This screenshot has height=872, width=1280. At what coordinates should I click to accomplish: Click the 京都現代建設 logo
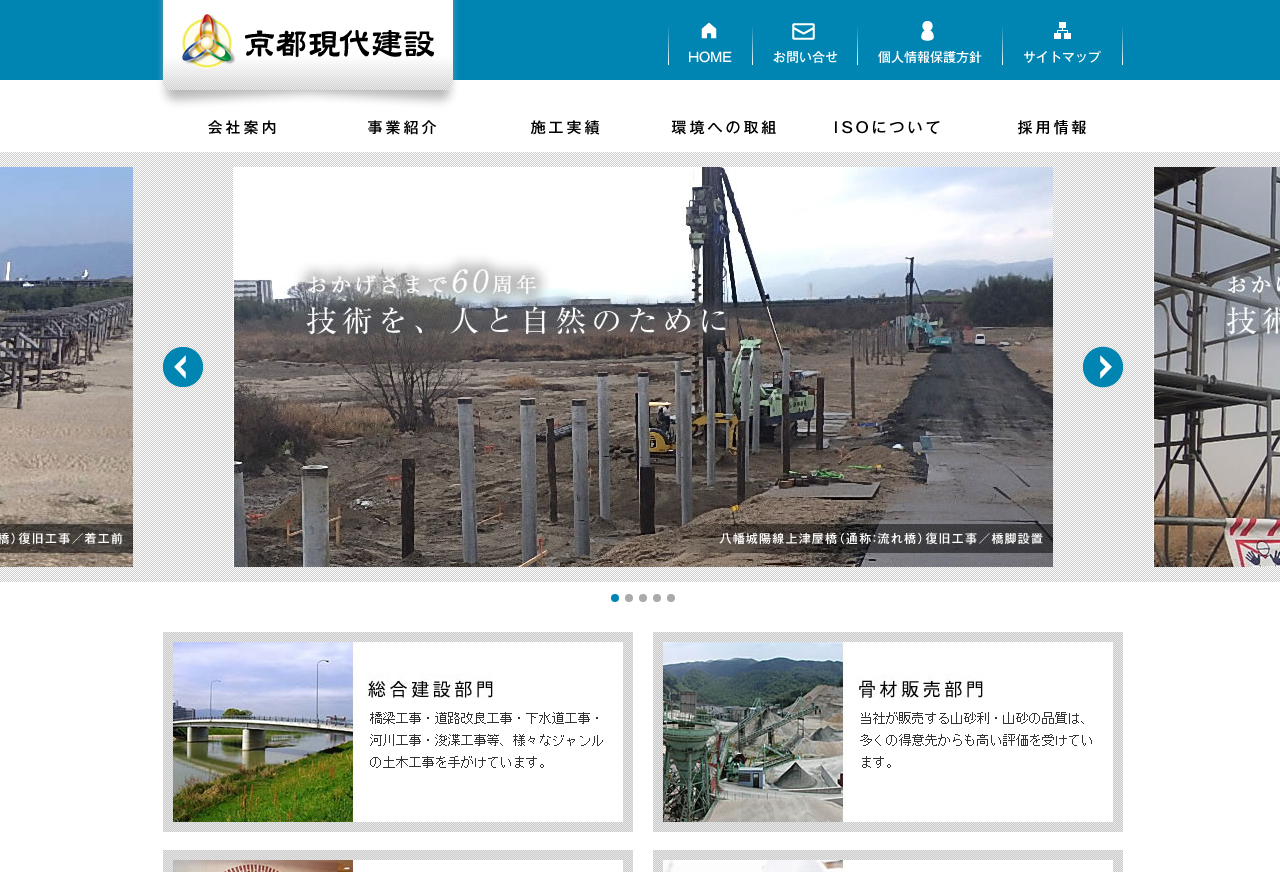pyautogui.click(x=308, y=43)
